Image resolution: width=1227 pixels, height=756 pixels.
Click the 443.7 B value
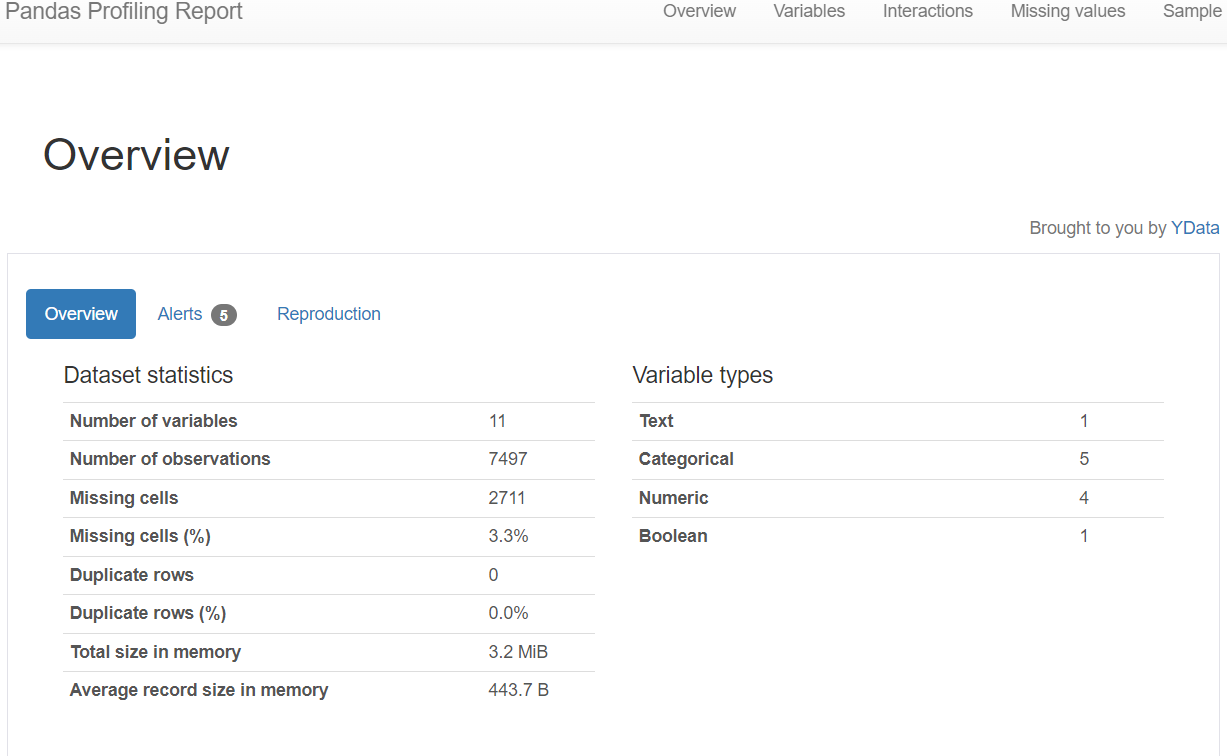click(x=518, y=690)
